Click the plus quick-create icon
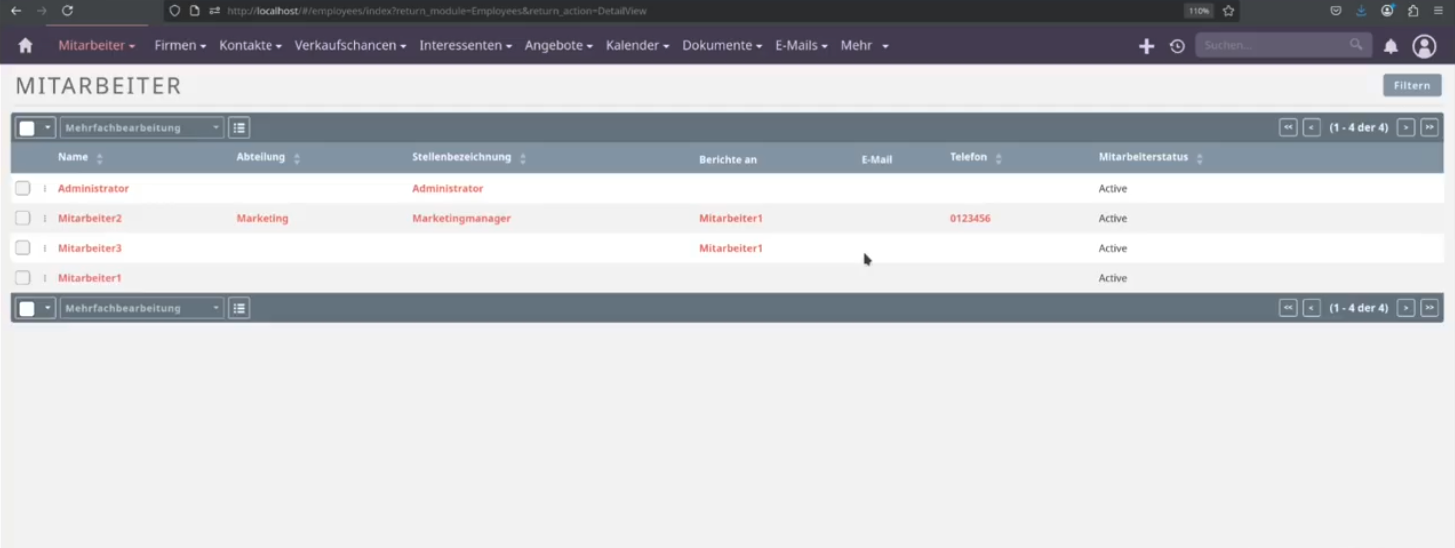 tap(1146, 46)
